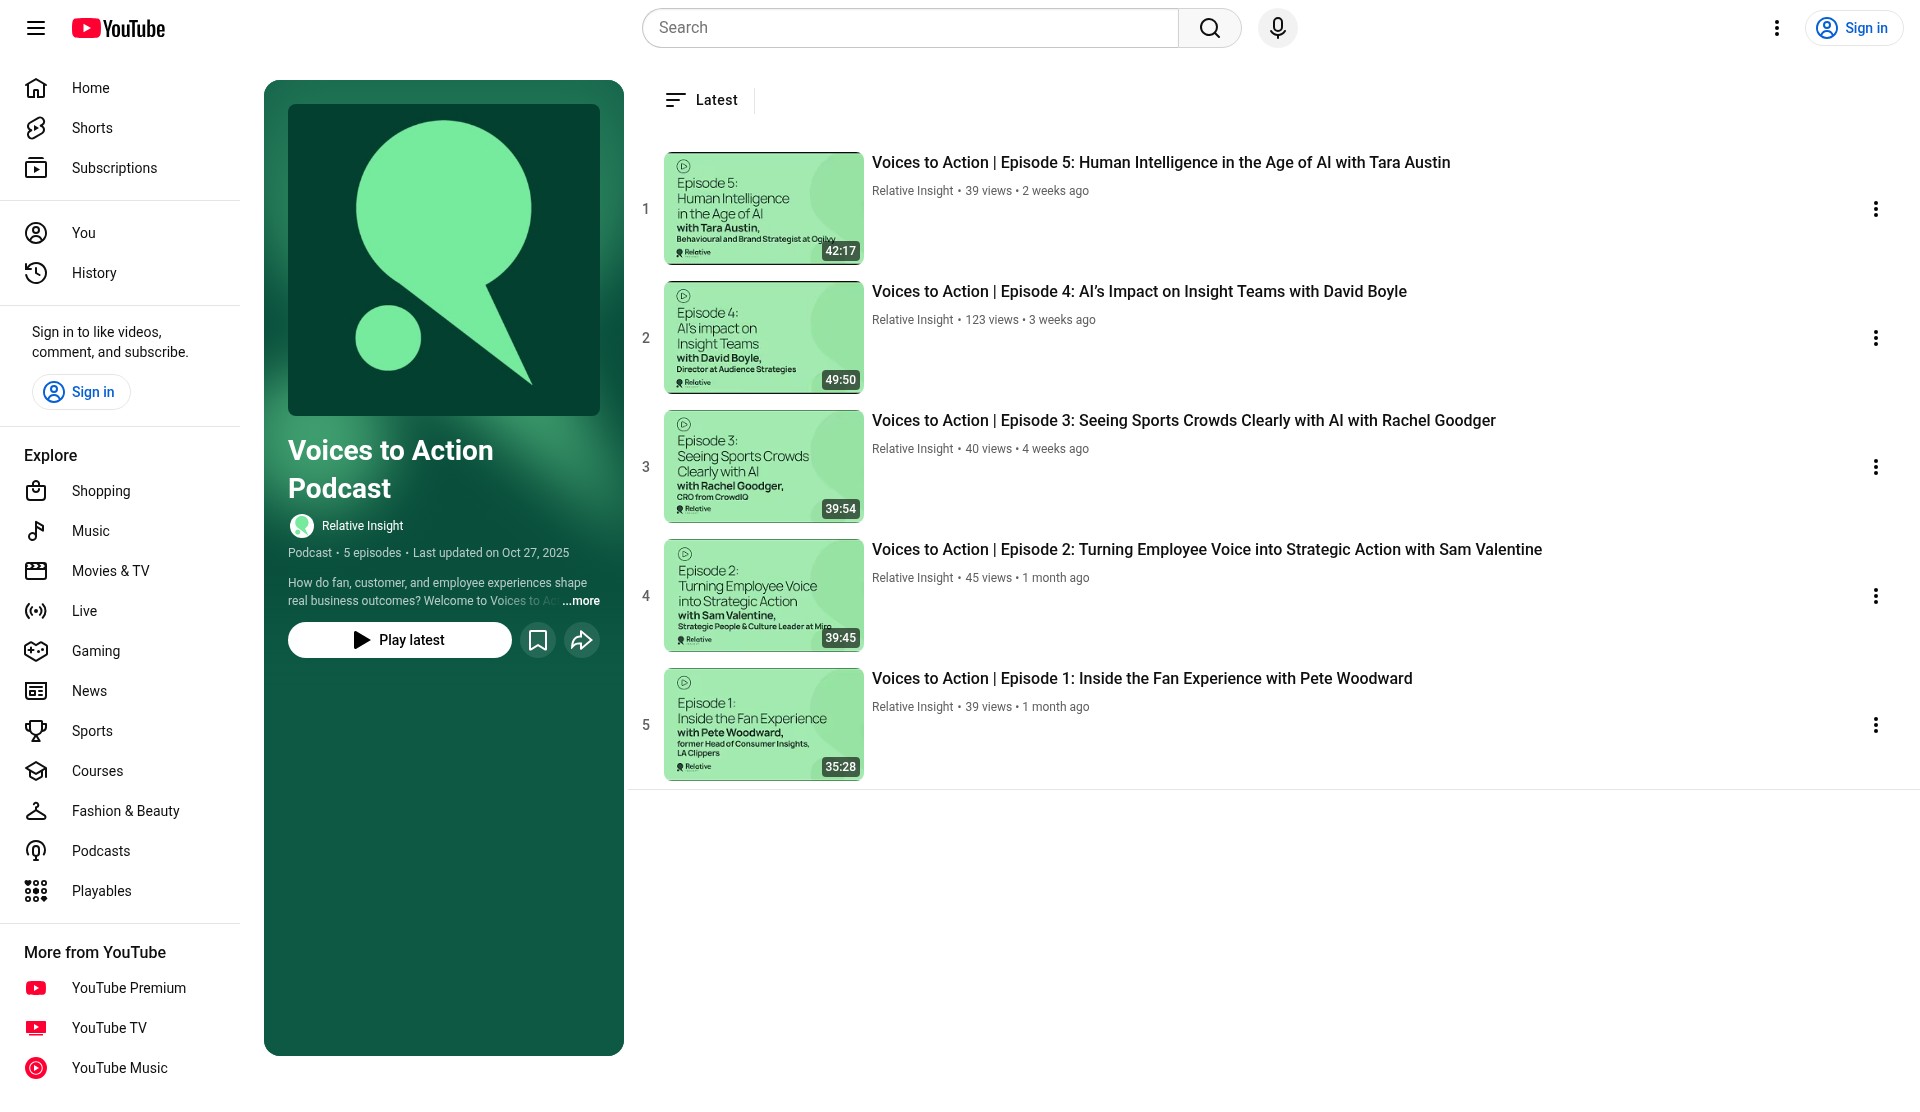Click Episode 3 Seeing Sports Crowds title
1920x1112 pixels.
pos(1184,421)
